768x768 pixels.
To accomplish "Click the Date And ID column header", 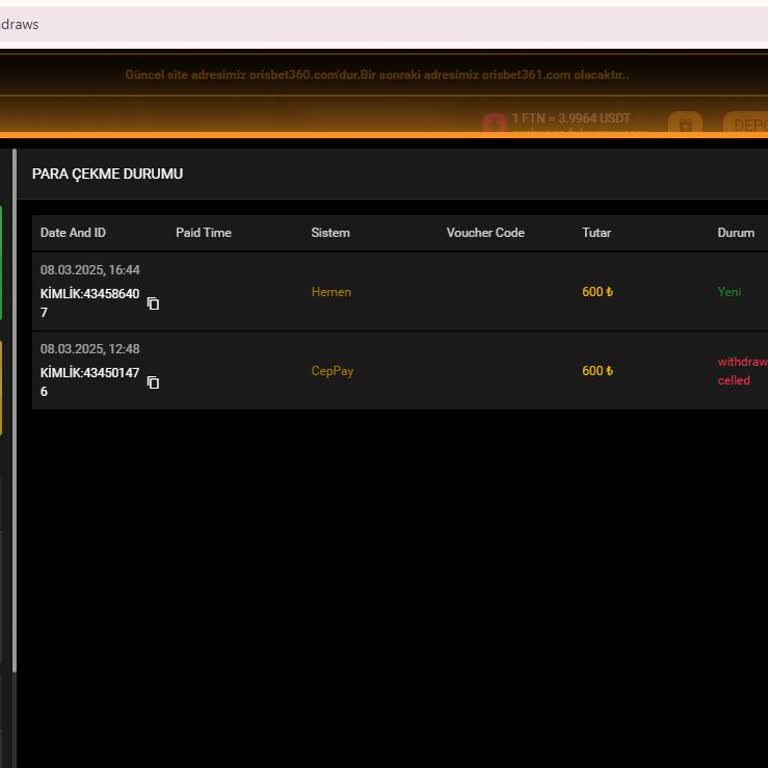I will [x=73, y=233].
